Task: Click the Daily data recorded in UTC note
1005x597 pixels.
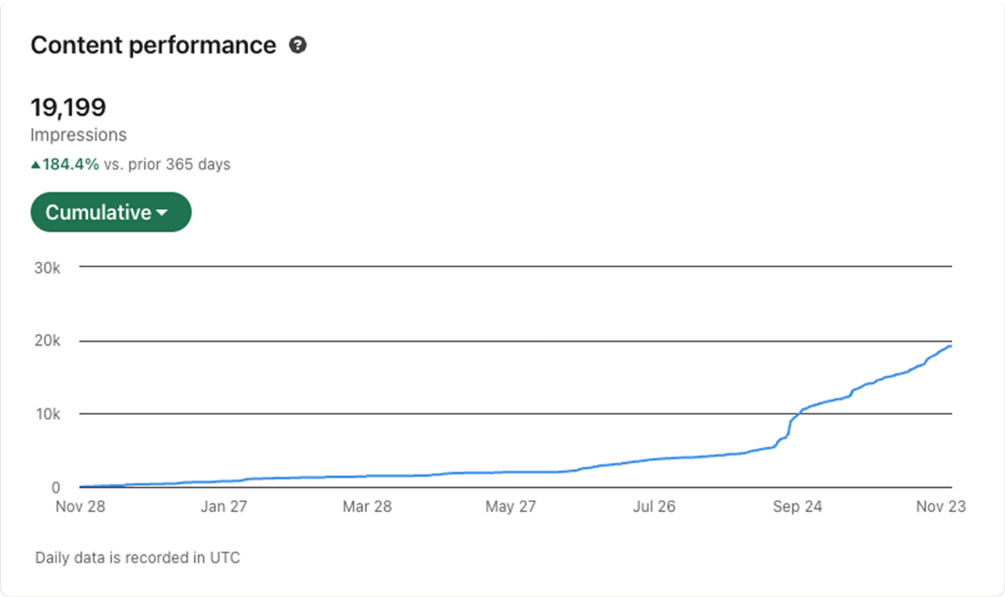Action: [137, 558]
